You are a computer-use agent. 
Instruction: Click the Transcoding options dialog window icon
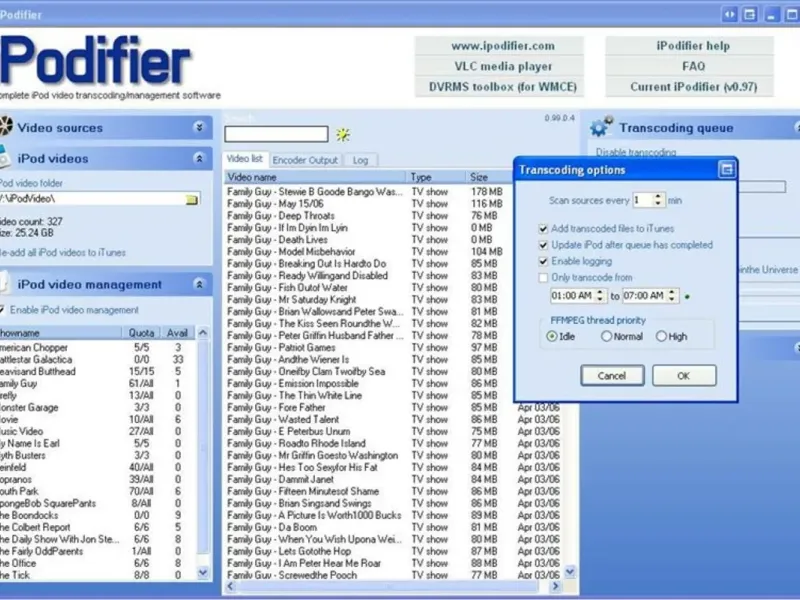coord(726,170)
